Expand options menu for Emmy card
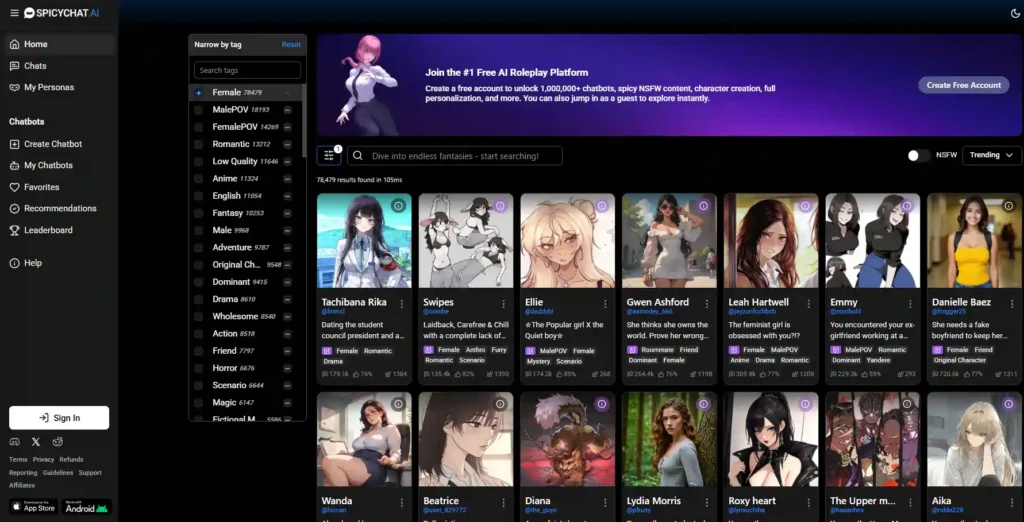The image size is (1024, 522). point(910,303)
